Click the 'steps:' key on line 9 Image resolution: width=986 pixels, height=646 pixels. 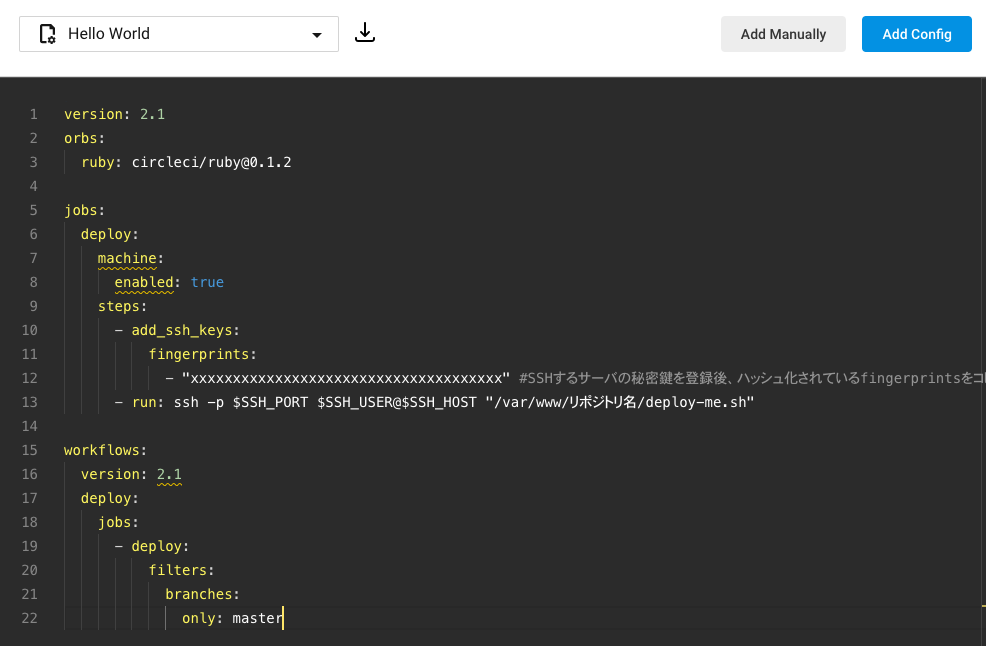(122, 306)
